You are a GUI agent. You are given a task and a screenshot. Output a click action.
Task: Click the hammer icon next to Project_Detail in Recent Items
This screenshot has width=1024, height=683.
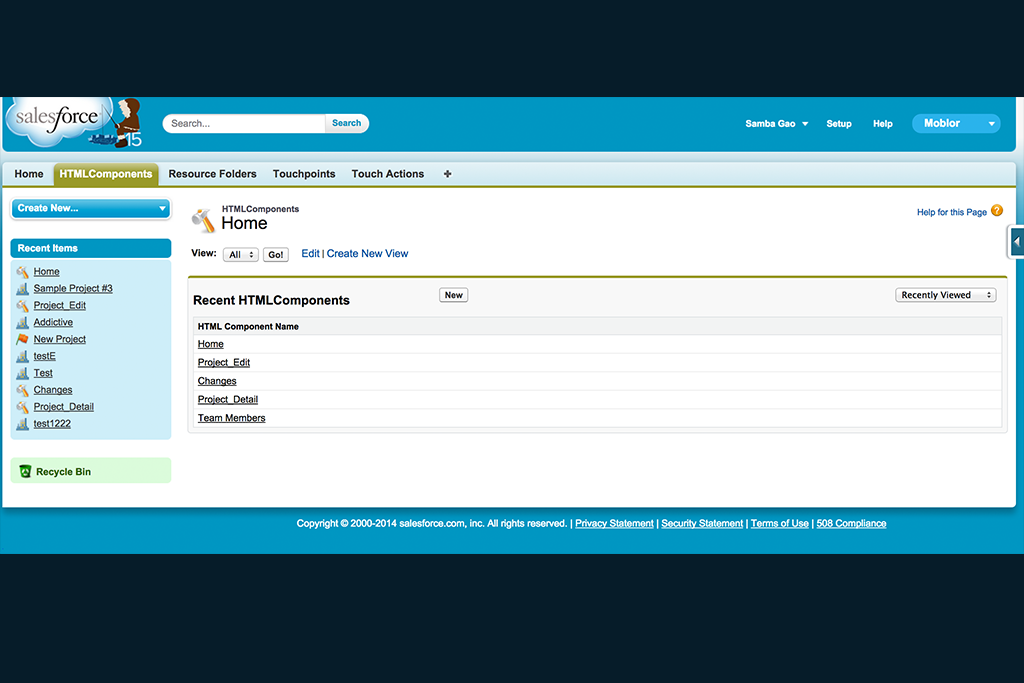(22, 407)
